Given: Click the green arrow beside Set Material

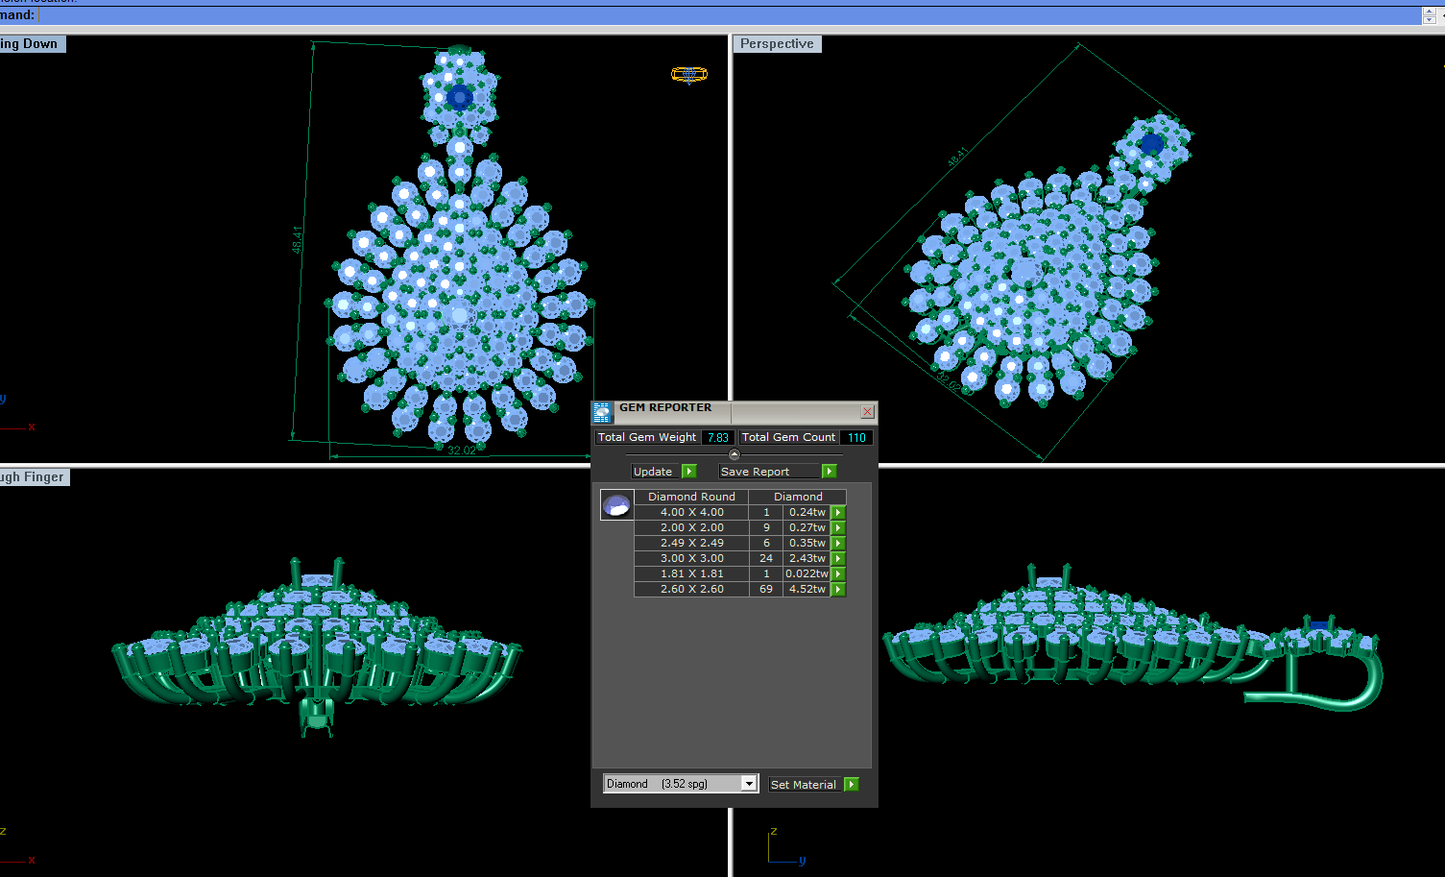Looking at the screenshot, I should (x=851, y=784).
